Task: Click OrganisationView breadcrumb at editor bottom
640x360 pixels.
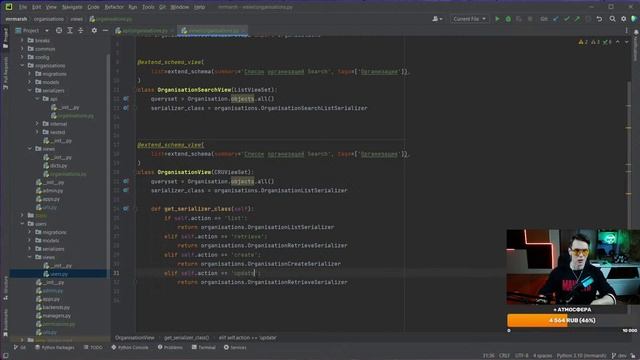Action: 135,338
